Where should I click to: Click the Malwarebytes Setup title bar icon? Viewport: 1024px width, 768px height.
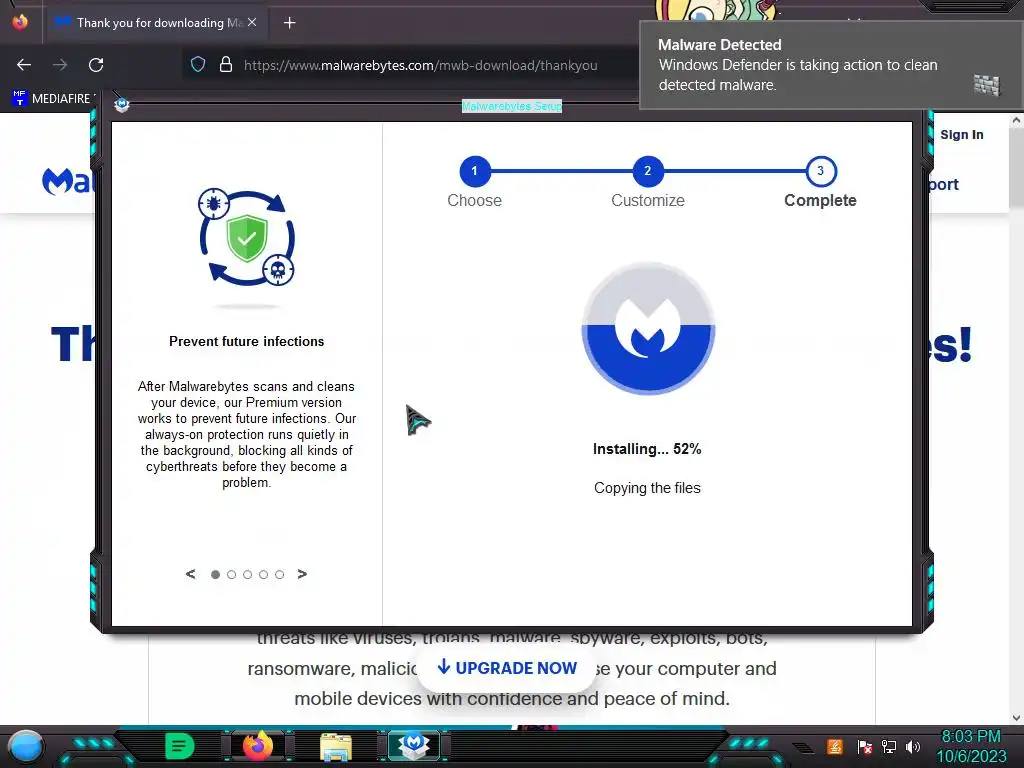coord(121,105)
